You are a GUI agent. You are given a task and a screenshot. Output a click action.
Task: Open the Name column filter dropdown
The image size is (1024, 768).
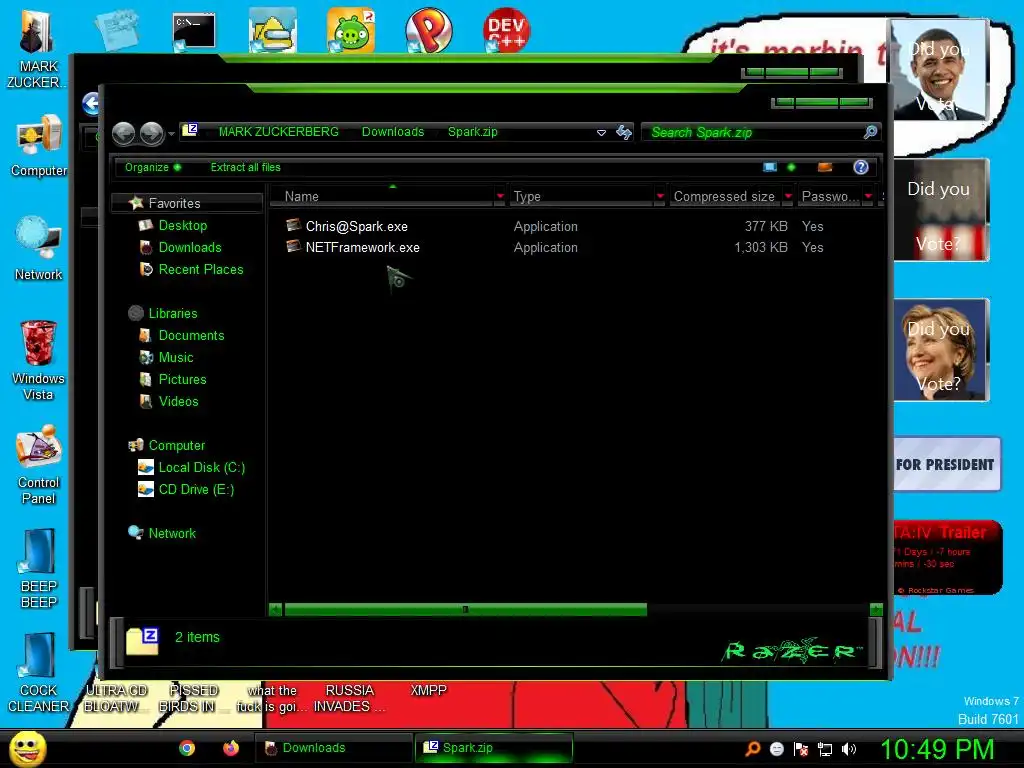pyautogui.click(x=500, y=196)
